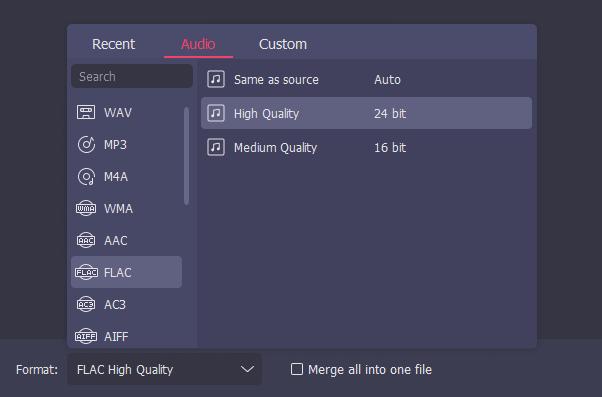Select the MP3 label
602x397 pixels.
(x=115, y=145)
